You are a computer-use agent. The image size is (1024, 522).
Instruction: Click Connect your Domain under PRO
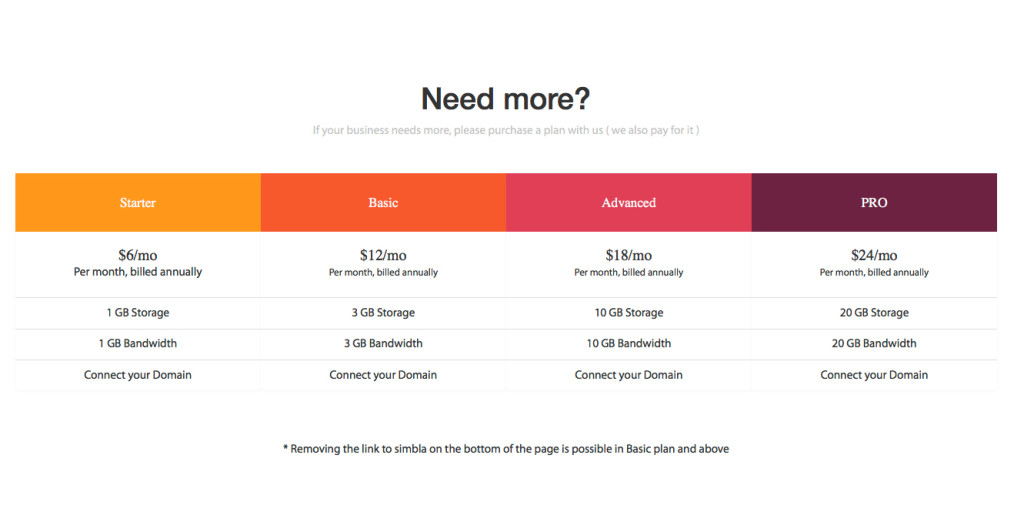(874, 375)
